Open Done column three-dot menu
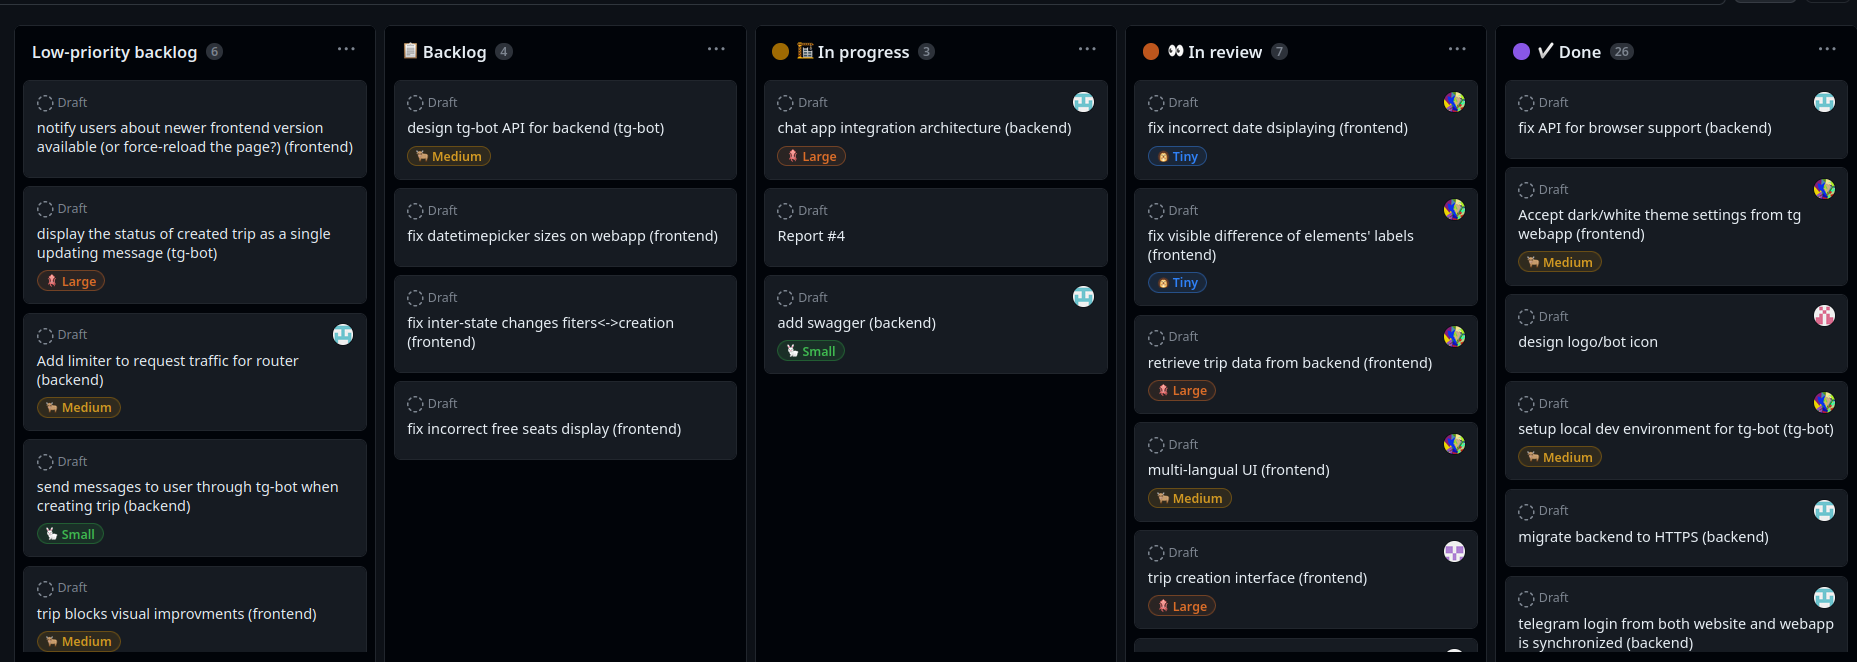This screenshot has width=1857, height=662. click(1827, 49)
